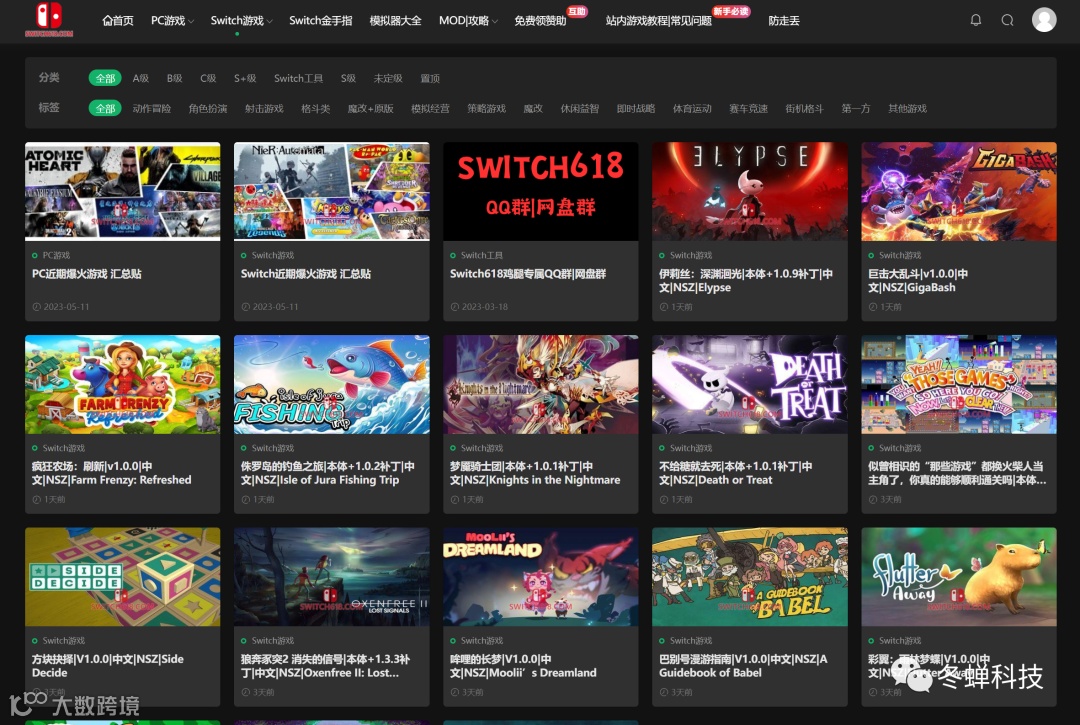Filter category by 未定级

point(388,78)
